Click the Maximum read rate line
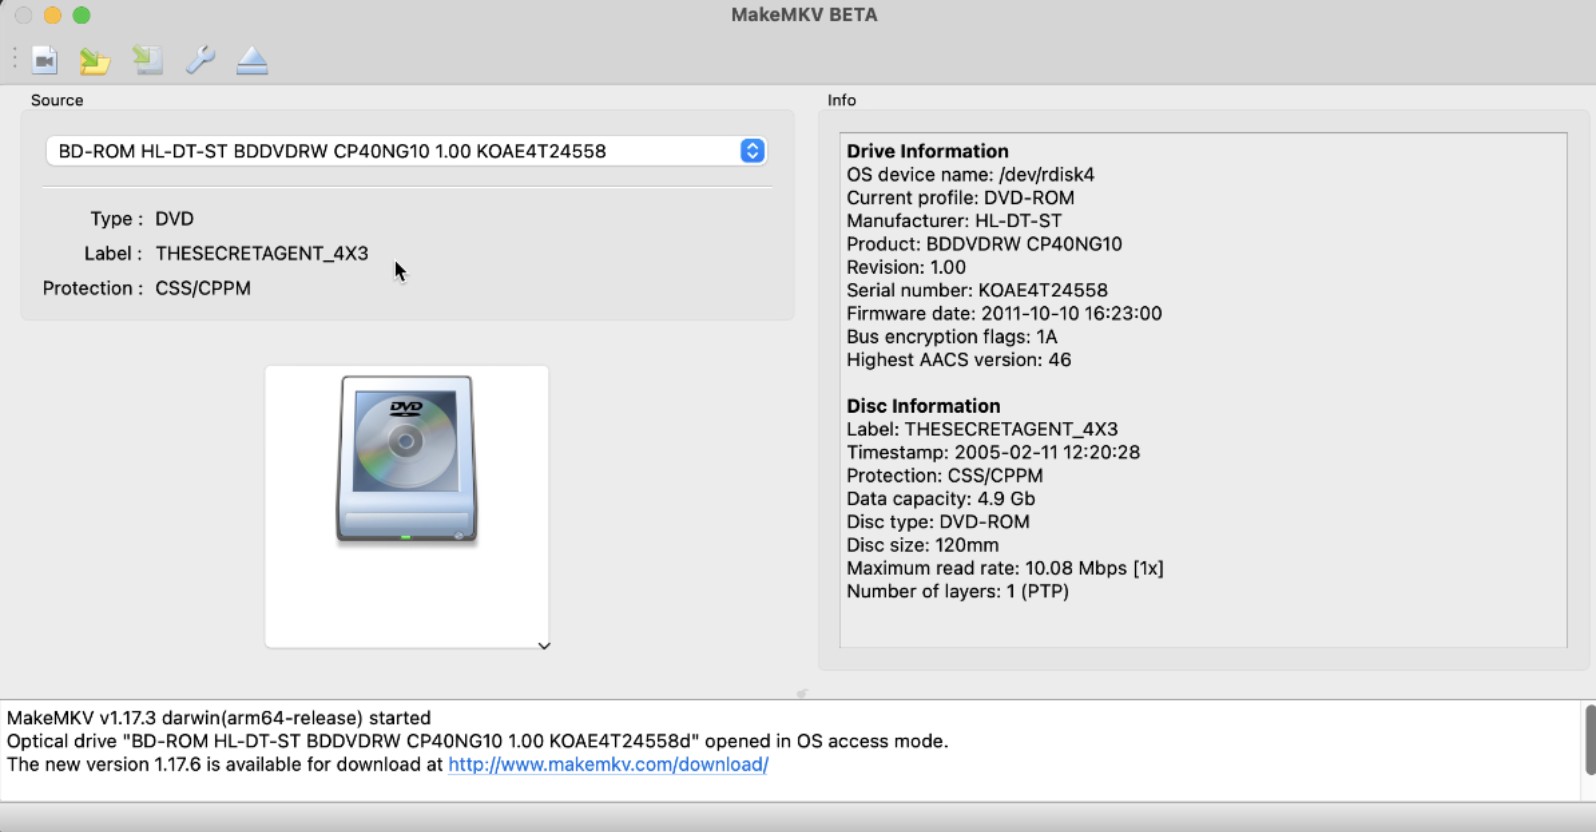This screenshot has width=1596, height=832. tap(1005, 568)
